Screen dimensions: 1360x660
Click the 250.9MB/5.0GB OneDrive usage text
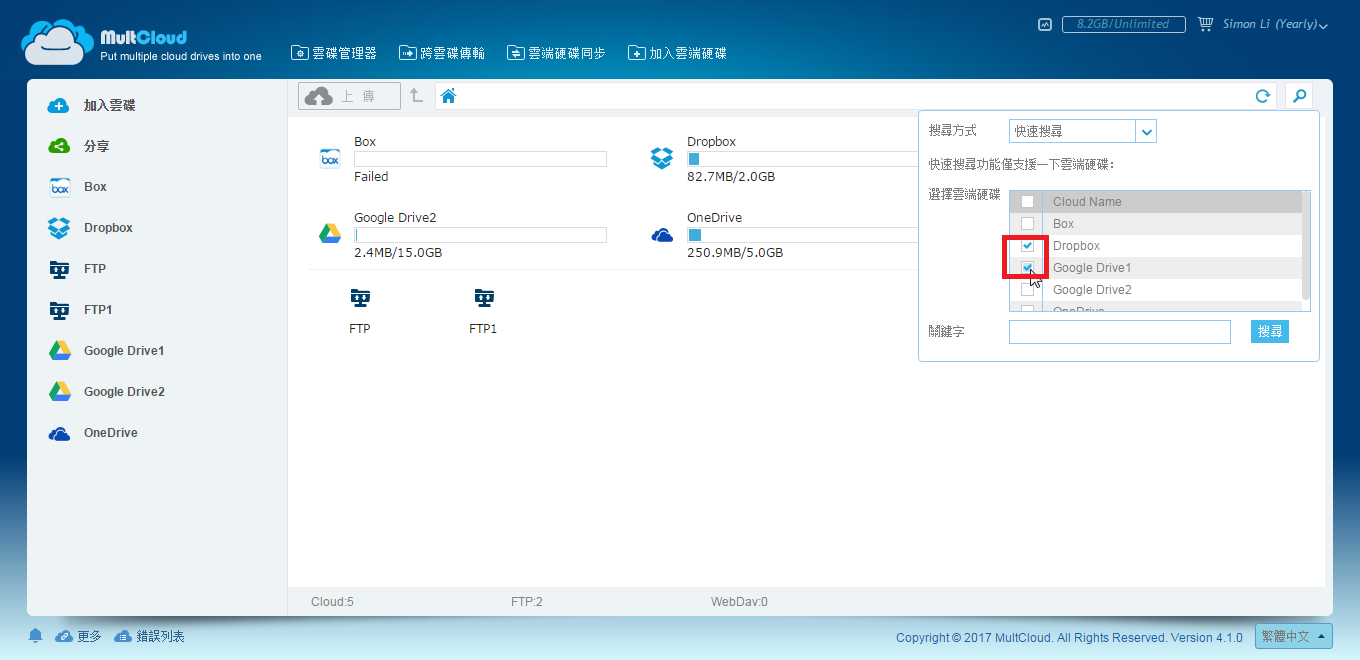[735, 253]
